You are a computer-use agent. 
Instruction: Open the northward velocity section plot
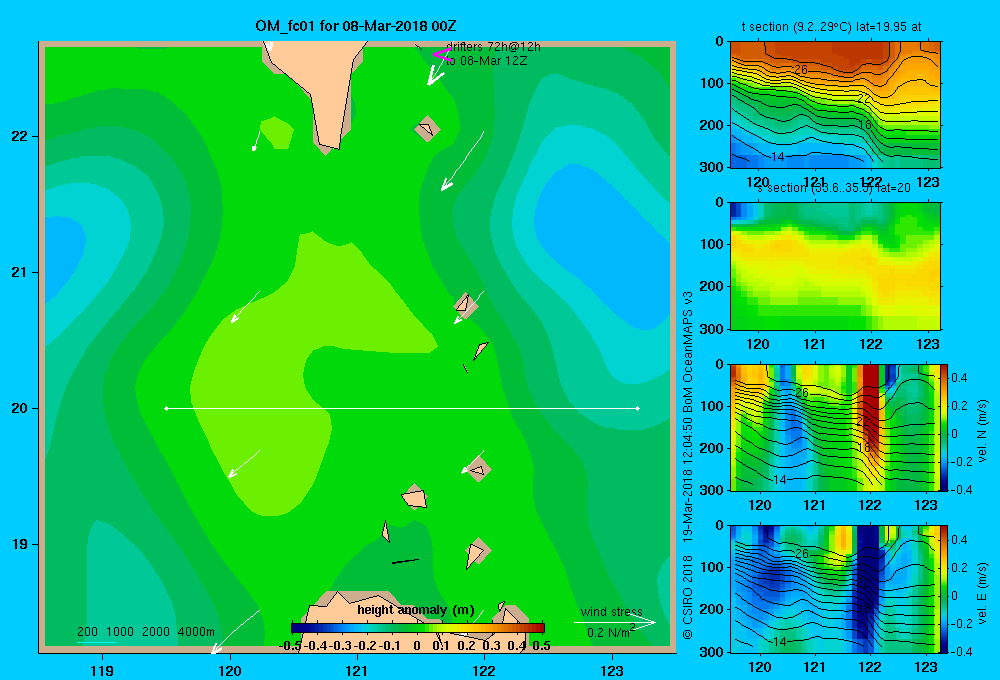[835, 427]
